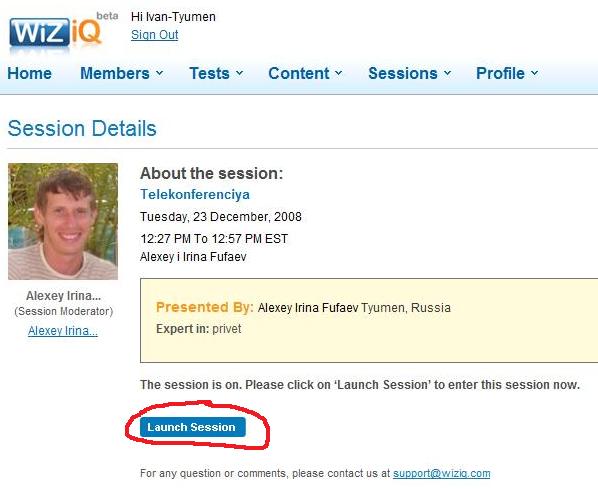
Task: Expand the Members dropdown arrow
Action: pyautogui.click(x=159, y=72)
